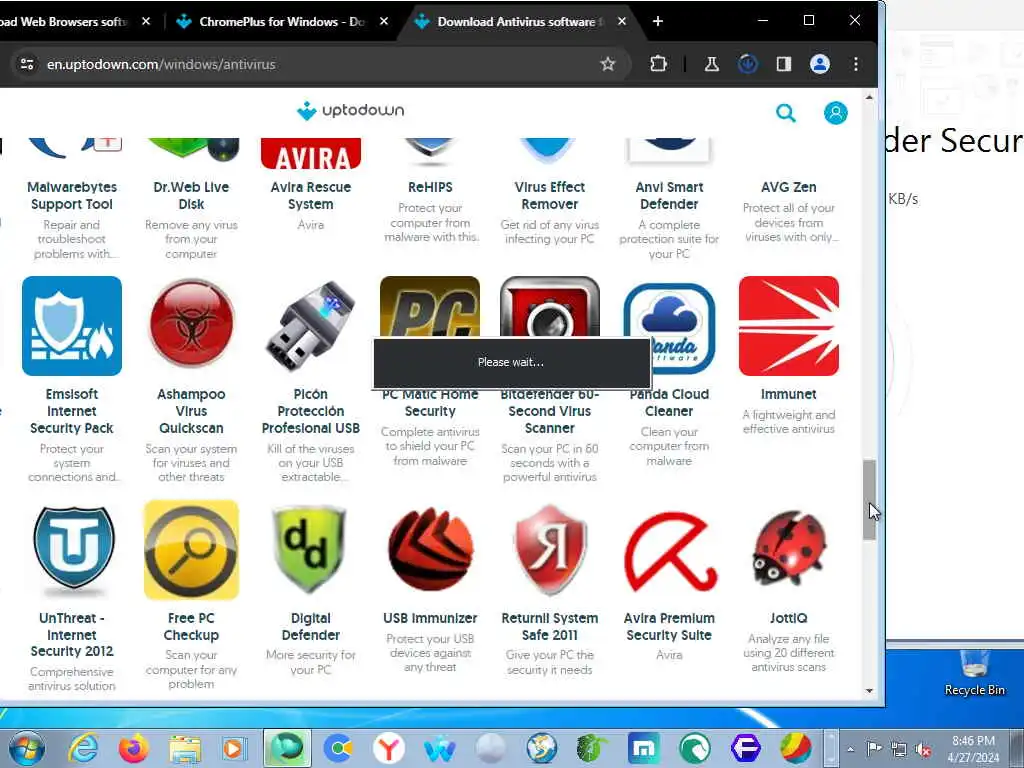The image size is (1024, 768).
Task: Open the Anvi Smart Defender link
Action: pos(669,195)
